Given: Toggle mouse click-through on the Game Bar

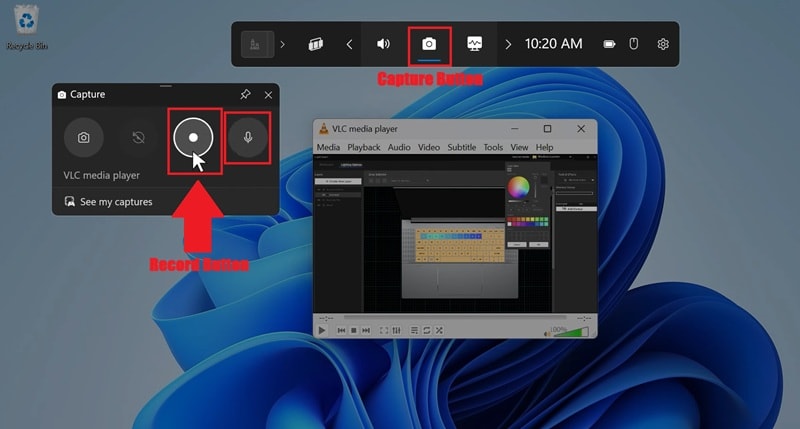Looking at the screenshot, I should (634, 44).
